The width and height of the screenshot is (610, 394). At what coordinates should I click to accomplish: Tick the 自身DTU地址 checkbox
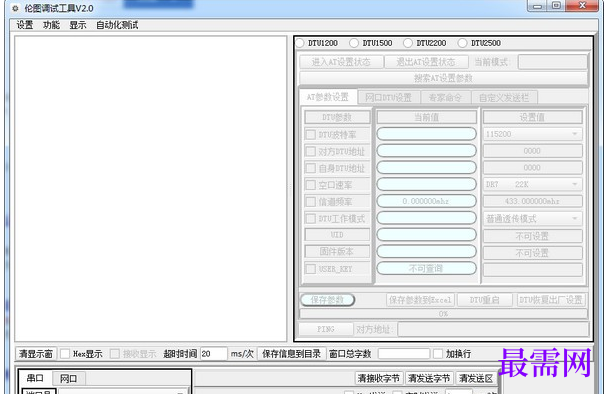(x=310, y=168)
